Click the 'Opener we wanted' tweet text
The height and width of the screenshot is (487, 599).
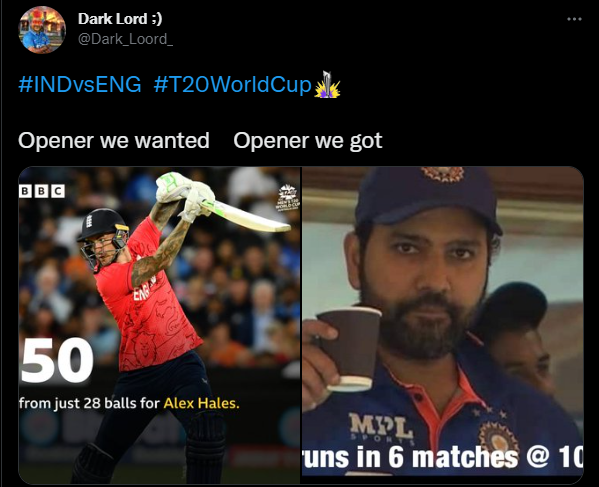pos(114,141)
